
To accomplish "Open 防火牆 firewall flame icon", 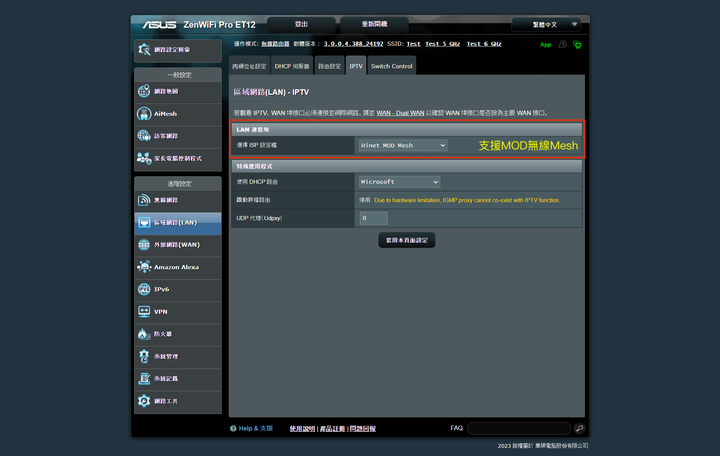I will coord(144,334).
